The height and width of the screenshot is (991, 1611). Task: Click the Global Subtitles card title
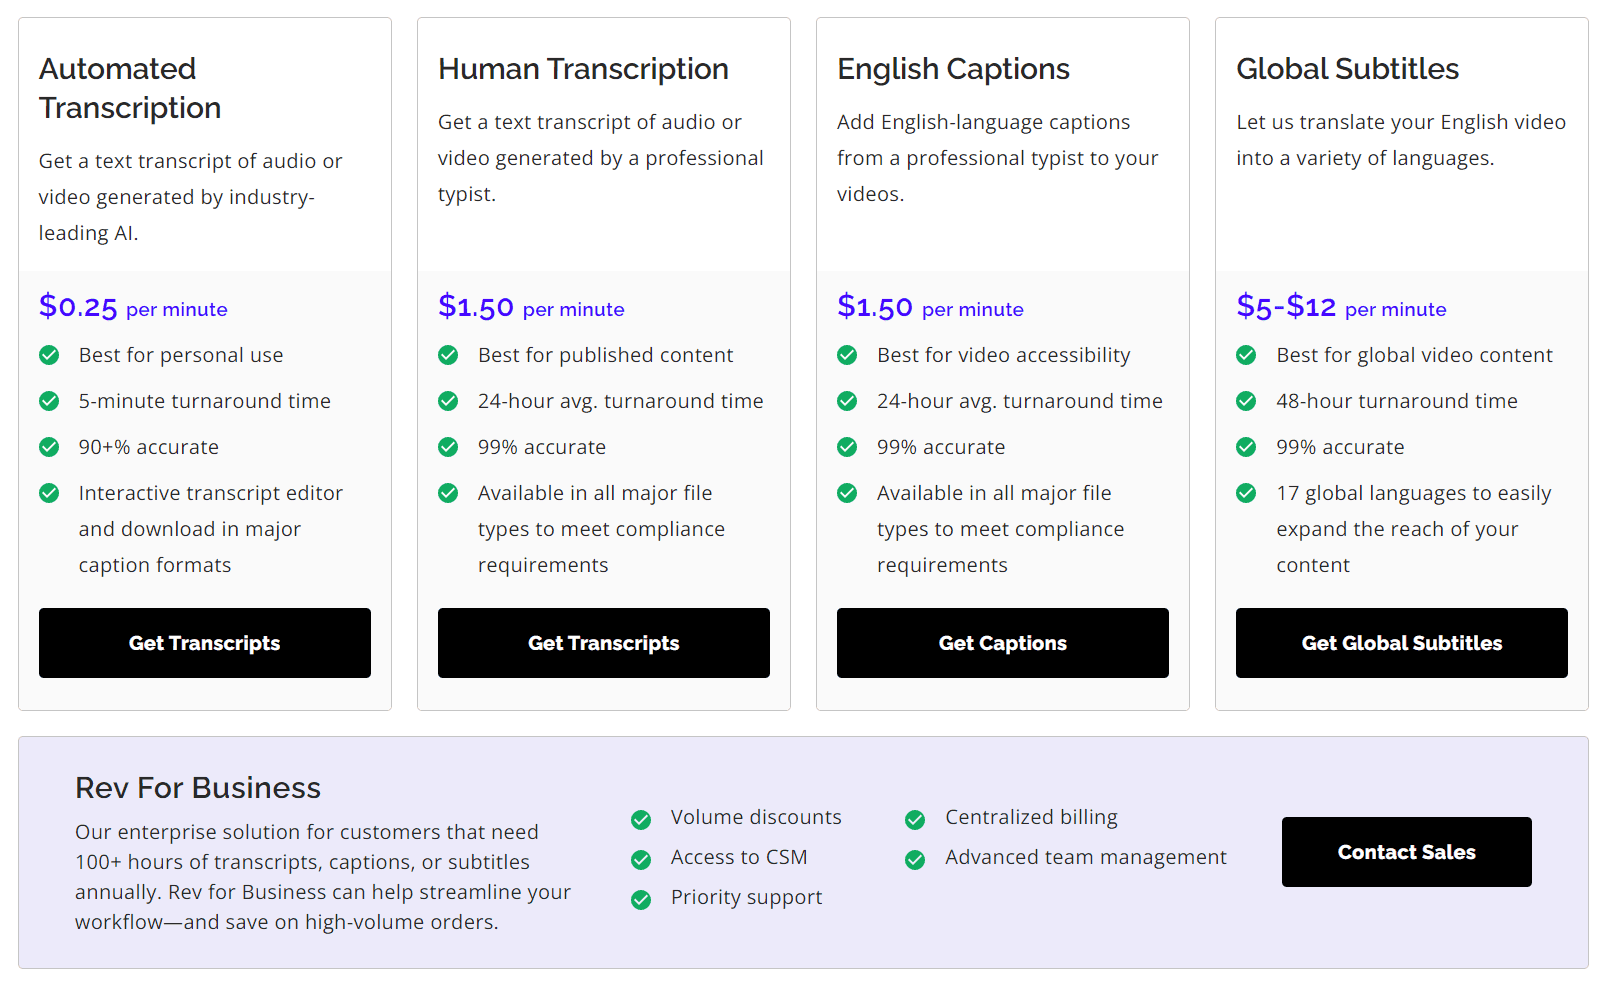tap(1347, 69)
